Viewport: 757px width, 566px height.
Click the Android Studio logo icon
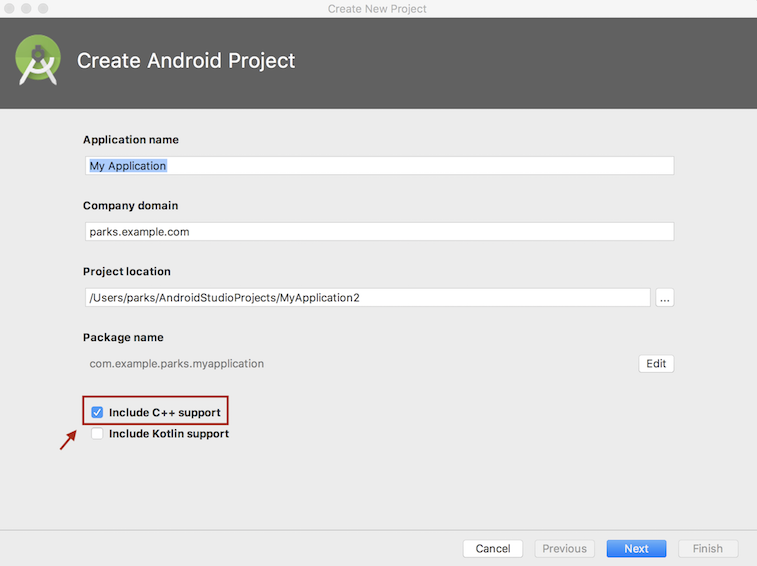(x=38, y=60)
